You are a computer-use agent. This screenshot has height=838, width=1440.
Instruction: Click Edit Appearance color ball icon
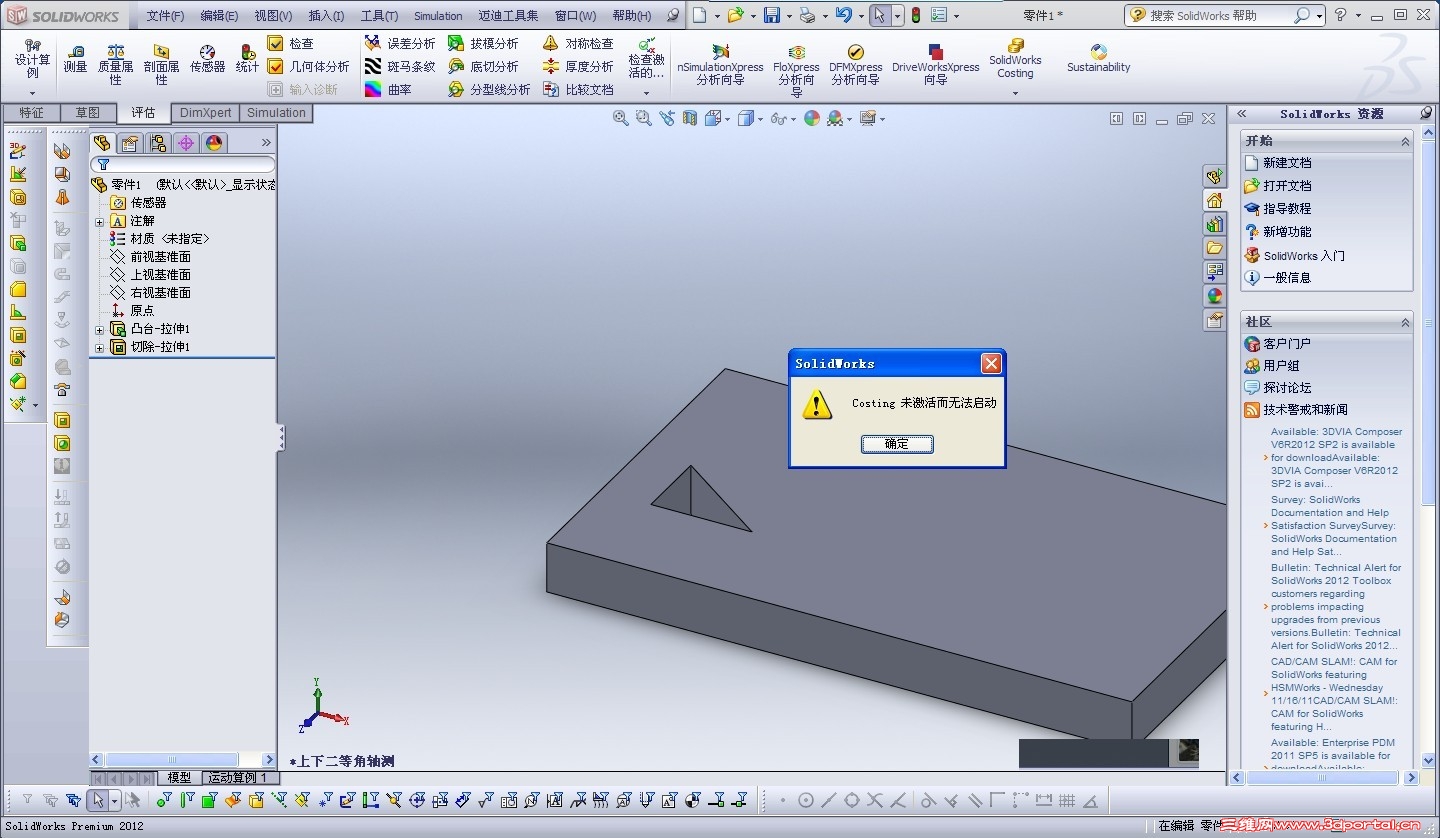(812, 118)
